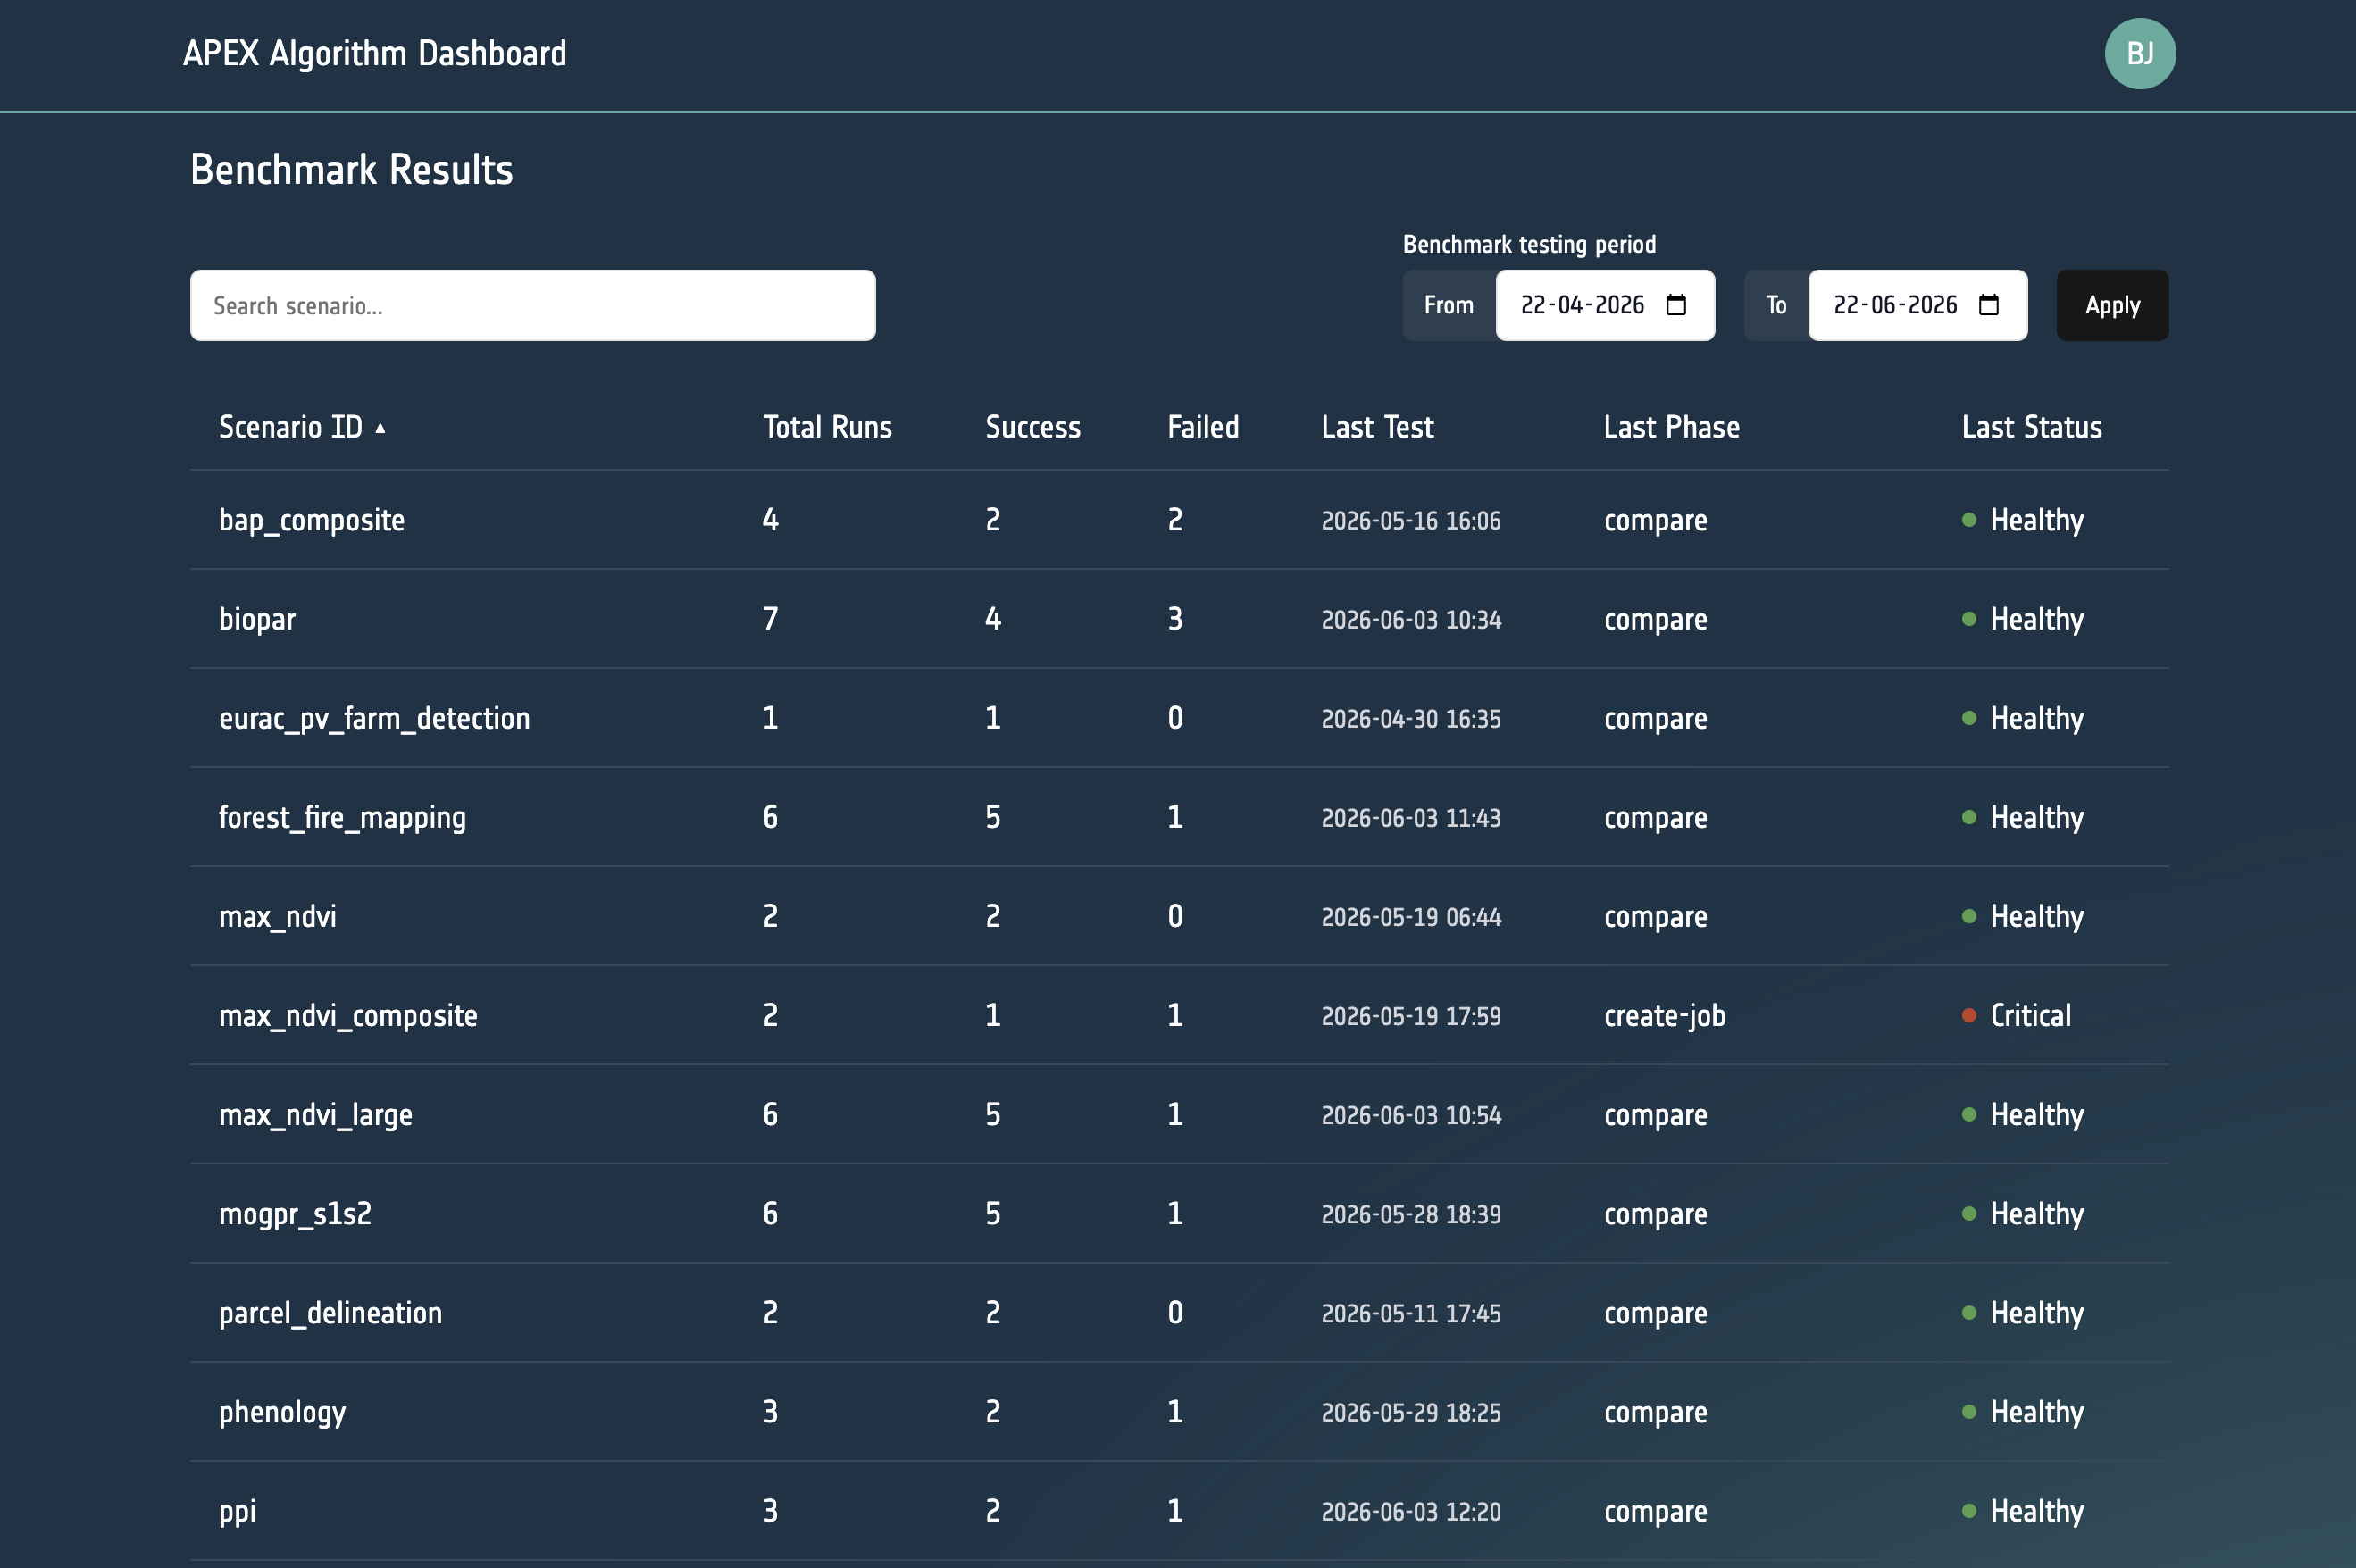Screen dimensions: 2356x1568
Task: Sort by Failed column header
Action: click(x=1203, y=427)
